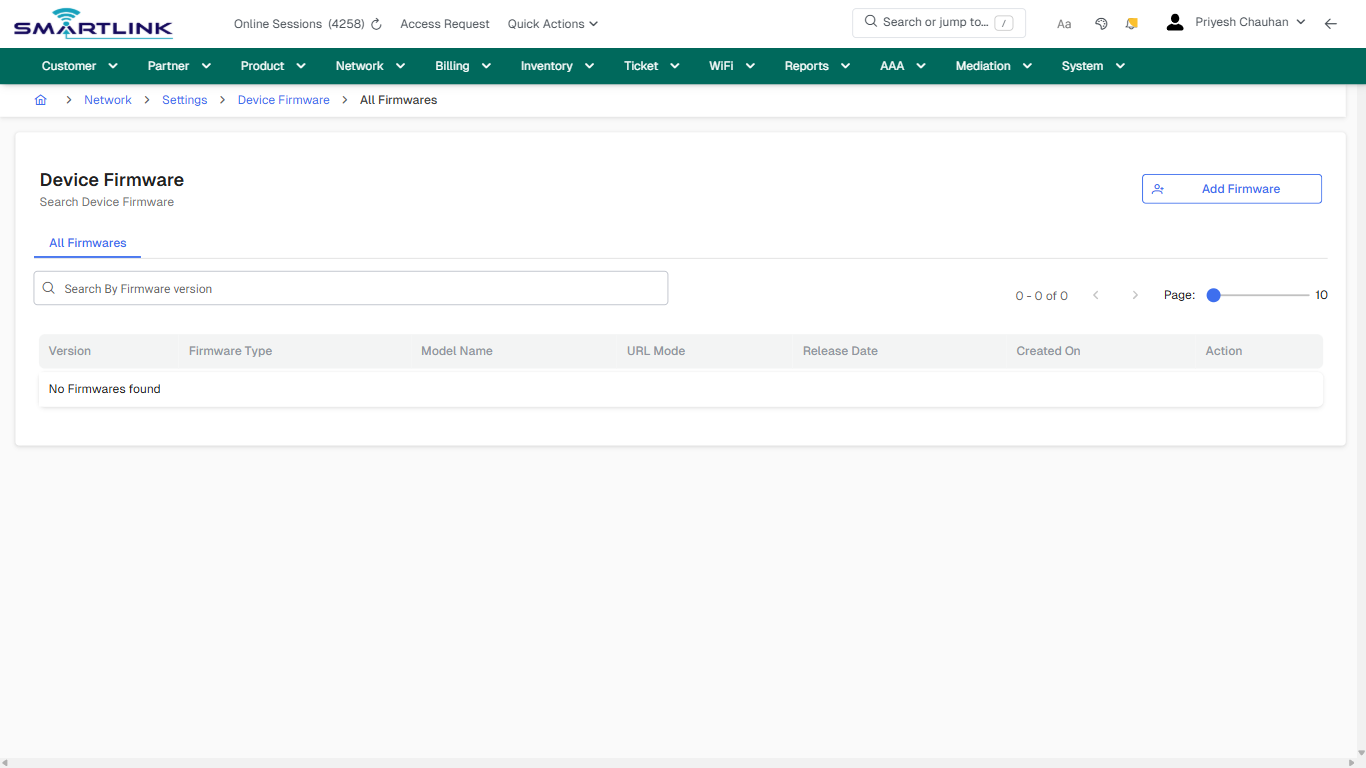Open the theme palette switcher
The image size is (1366, 768).
coord(1101,23)
